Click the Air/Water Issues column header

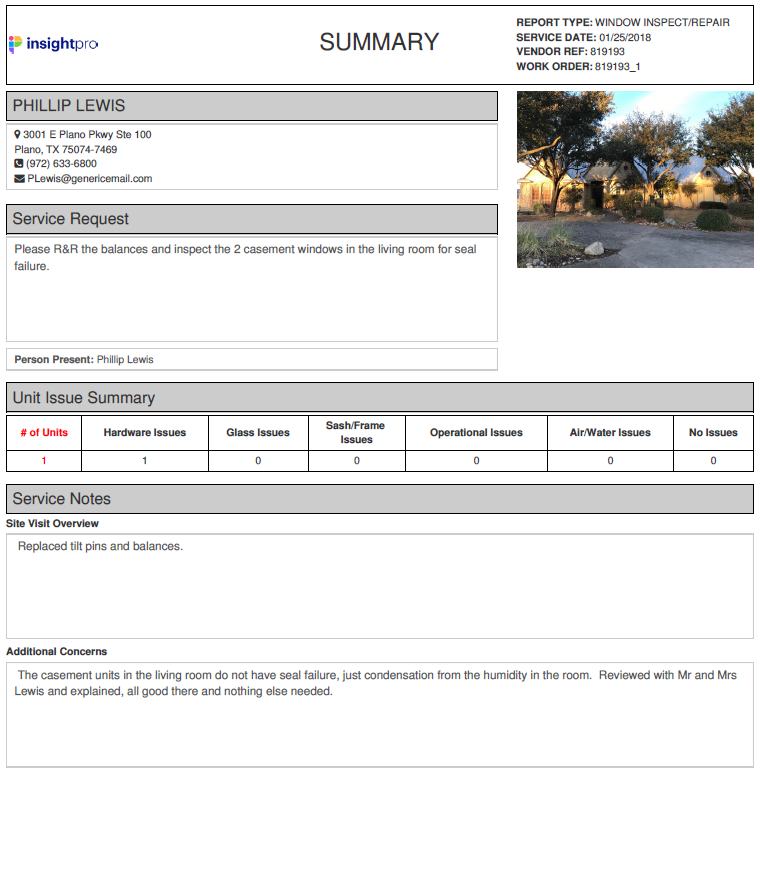pos(610,432)
